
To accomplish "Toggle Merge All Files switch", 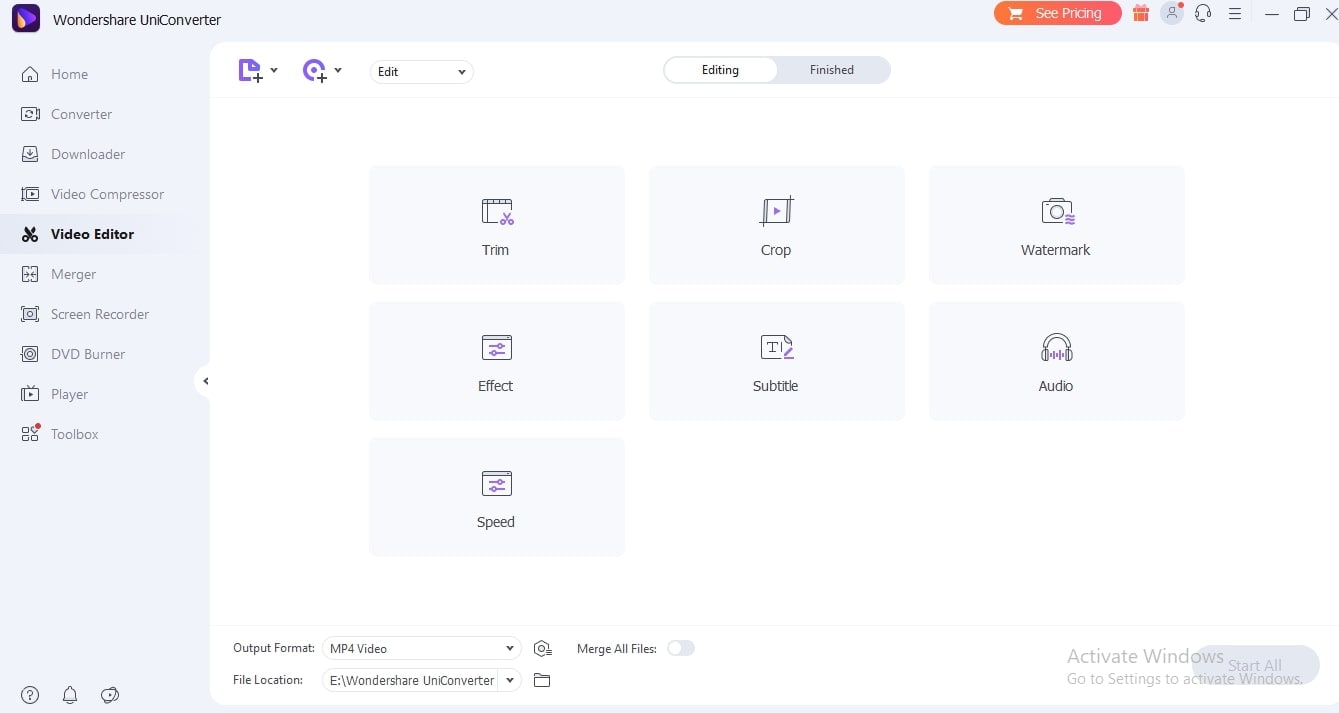I will click(x=681, y=648).
